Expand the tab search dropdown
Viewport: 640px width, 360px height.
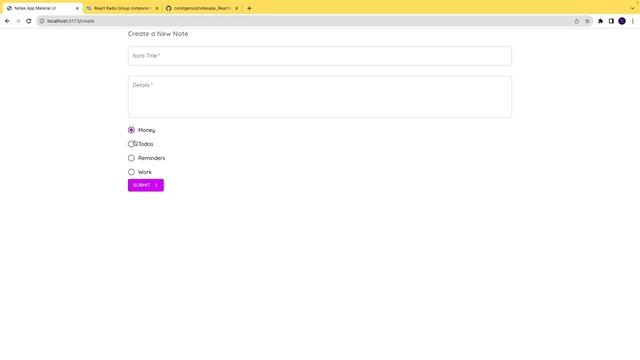[x=632, y=8]
